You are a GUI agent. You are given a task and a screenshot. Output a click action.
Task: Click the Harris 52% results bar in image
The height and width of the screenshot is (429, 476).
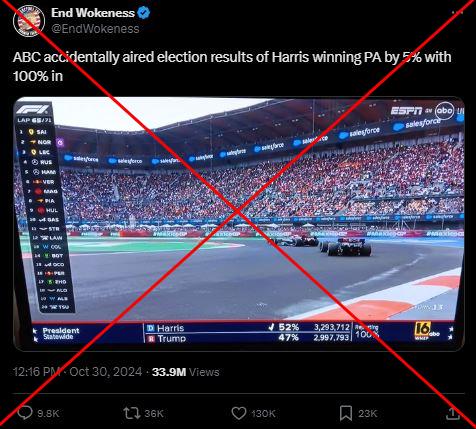click(x=247, y=327)
